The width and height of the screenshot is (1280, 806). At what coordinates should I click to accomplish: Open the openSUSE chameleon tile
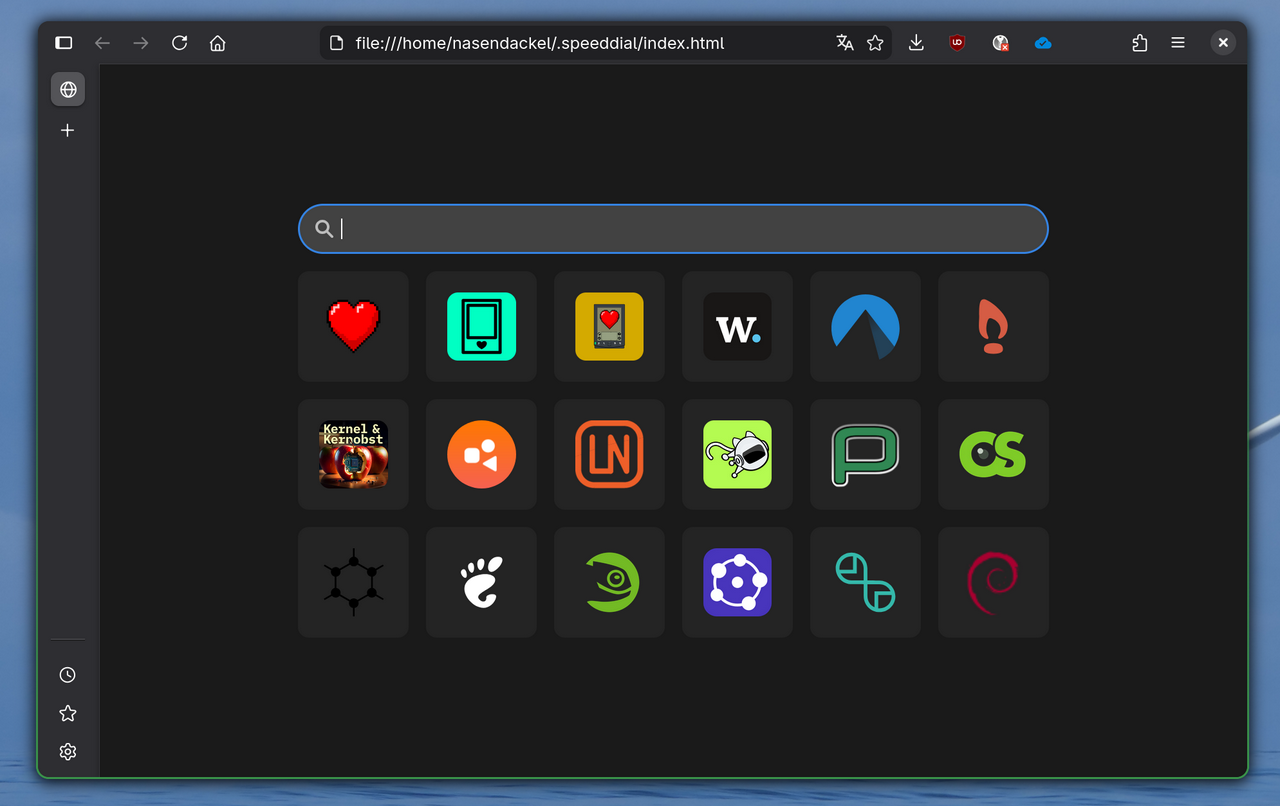click(x=609, y=582)
